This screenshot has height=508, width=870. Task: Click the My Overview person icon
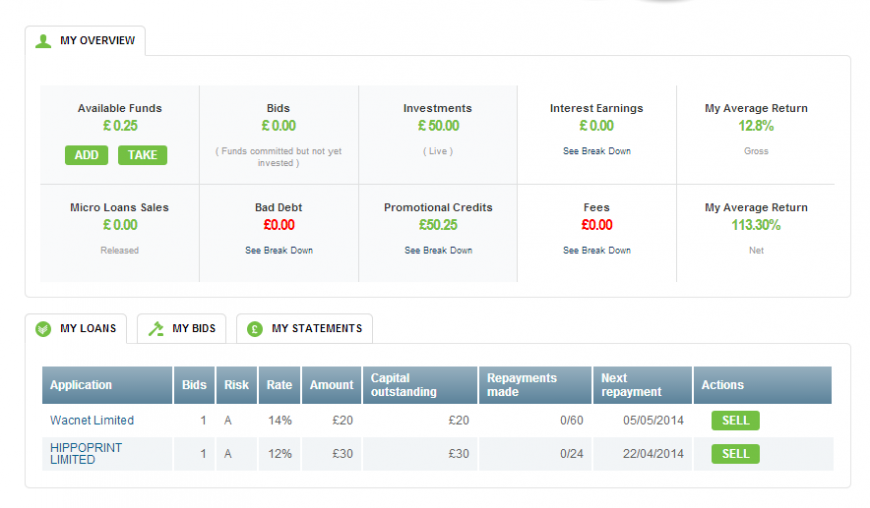43,41
